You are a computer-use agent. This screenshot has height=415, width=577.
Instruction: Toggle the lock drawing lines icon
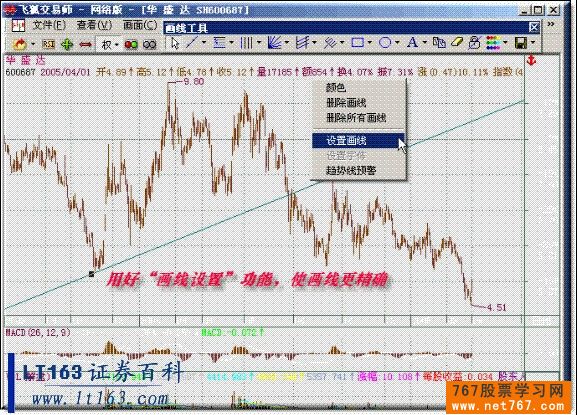click(x=474, y=43)
